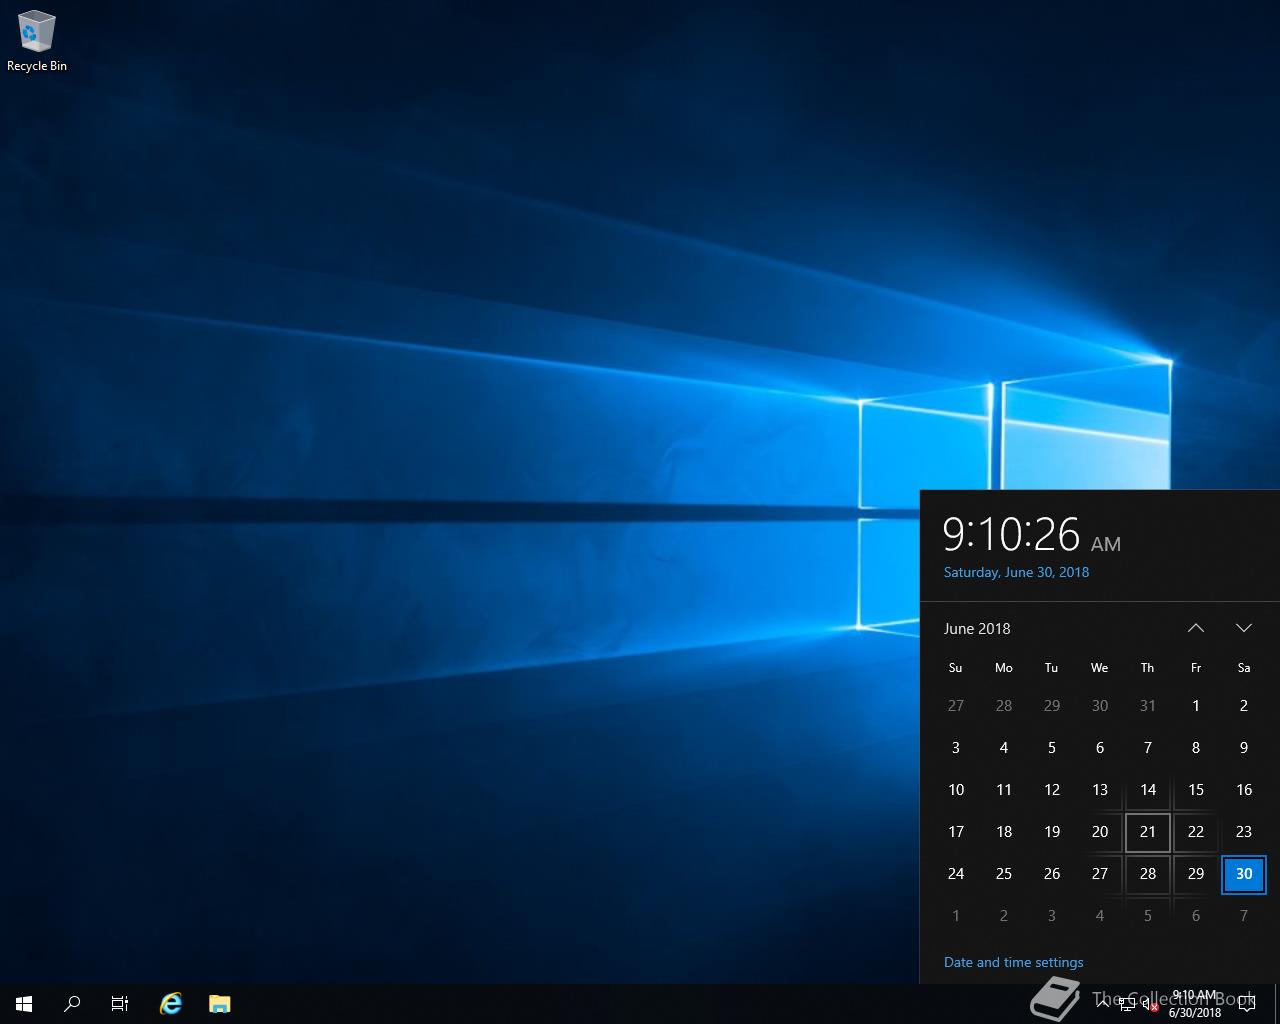Select grayed July 3 in last row

tap(1052, 916)
